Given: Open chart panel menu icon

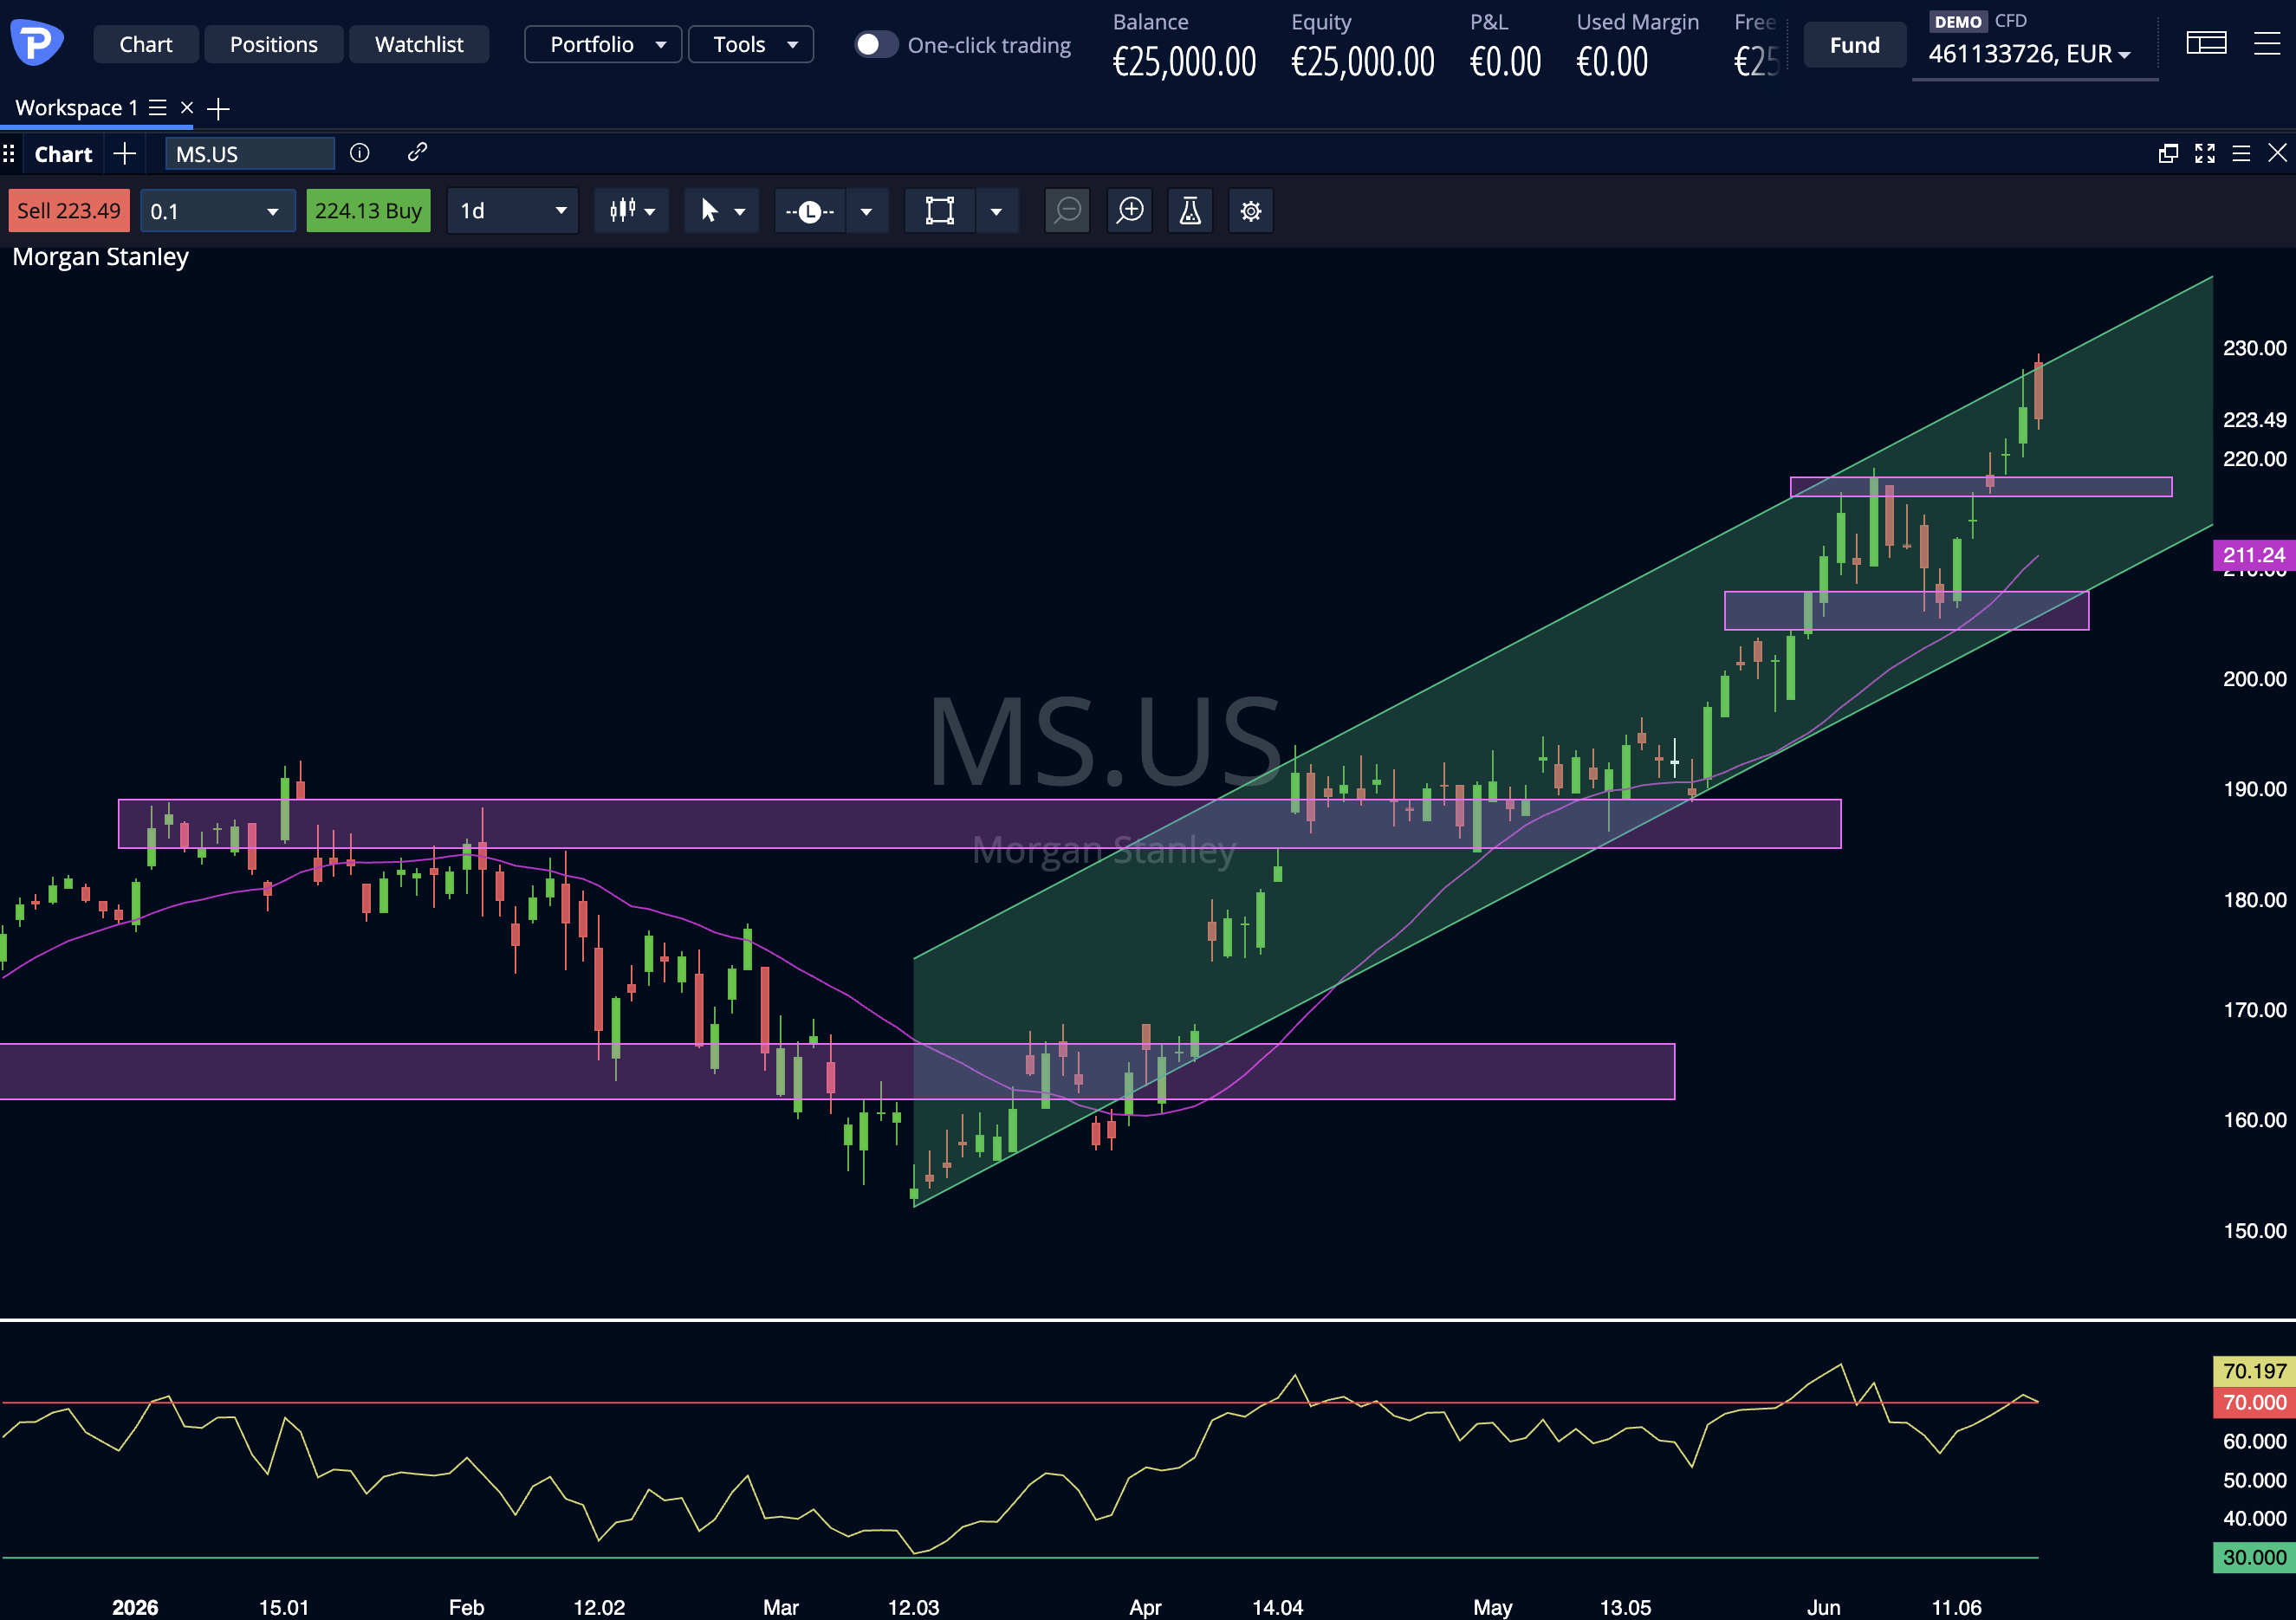Looking at the screenshot, I should point(2241,153).
